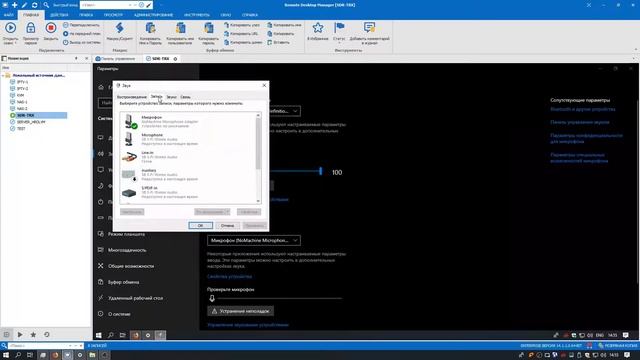Click the history icon at navigation panel bottom

point(47,335)
